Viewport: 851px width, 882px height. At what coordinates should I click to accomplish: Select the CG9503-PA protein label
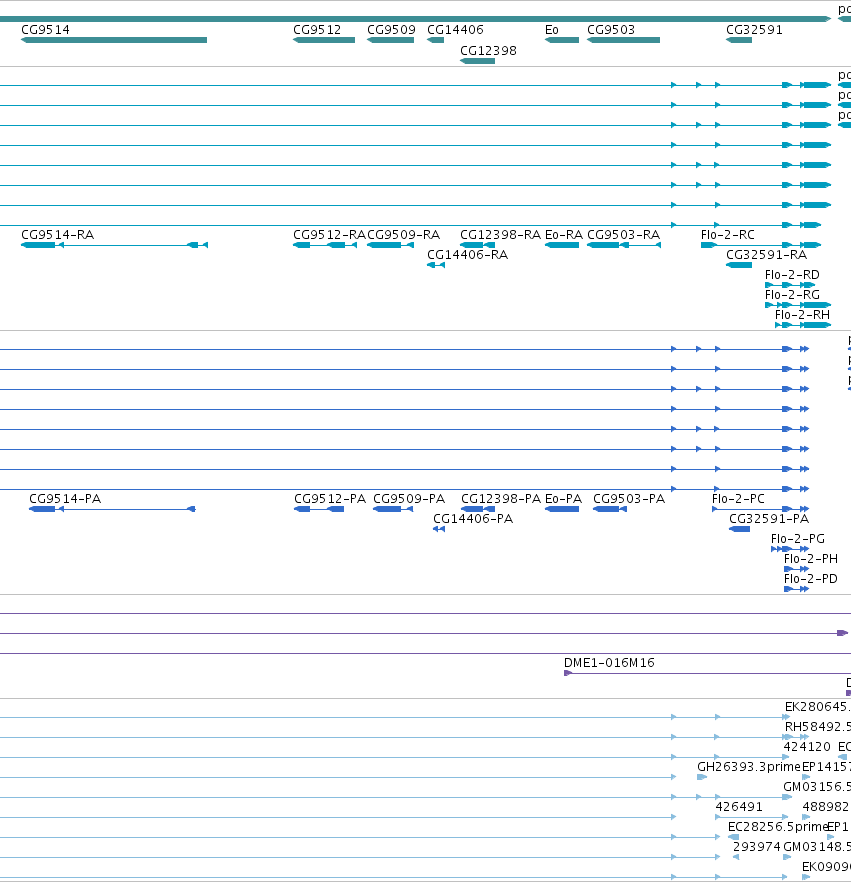629,499
